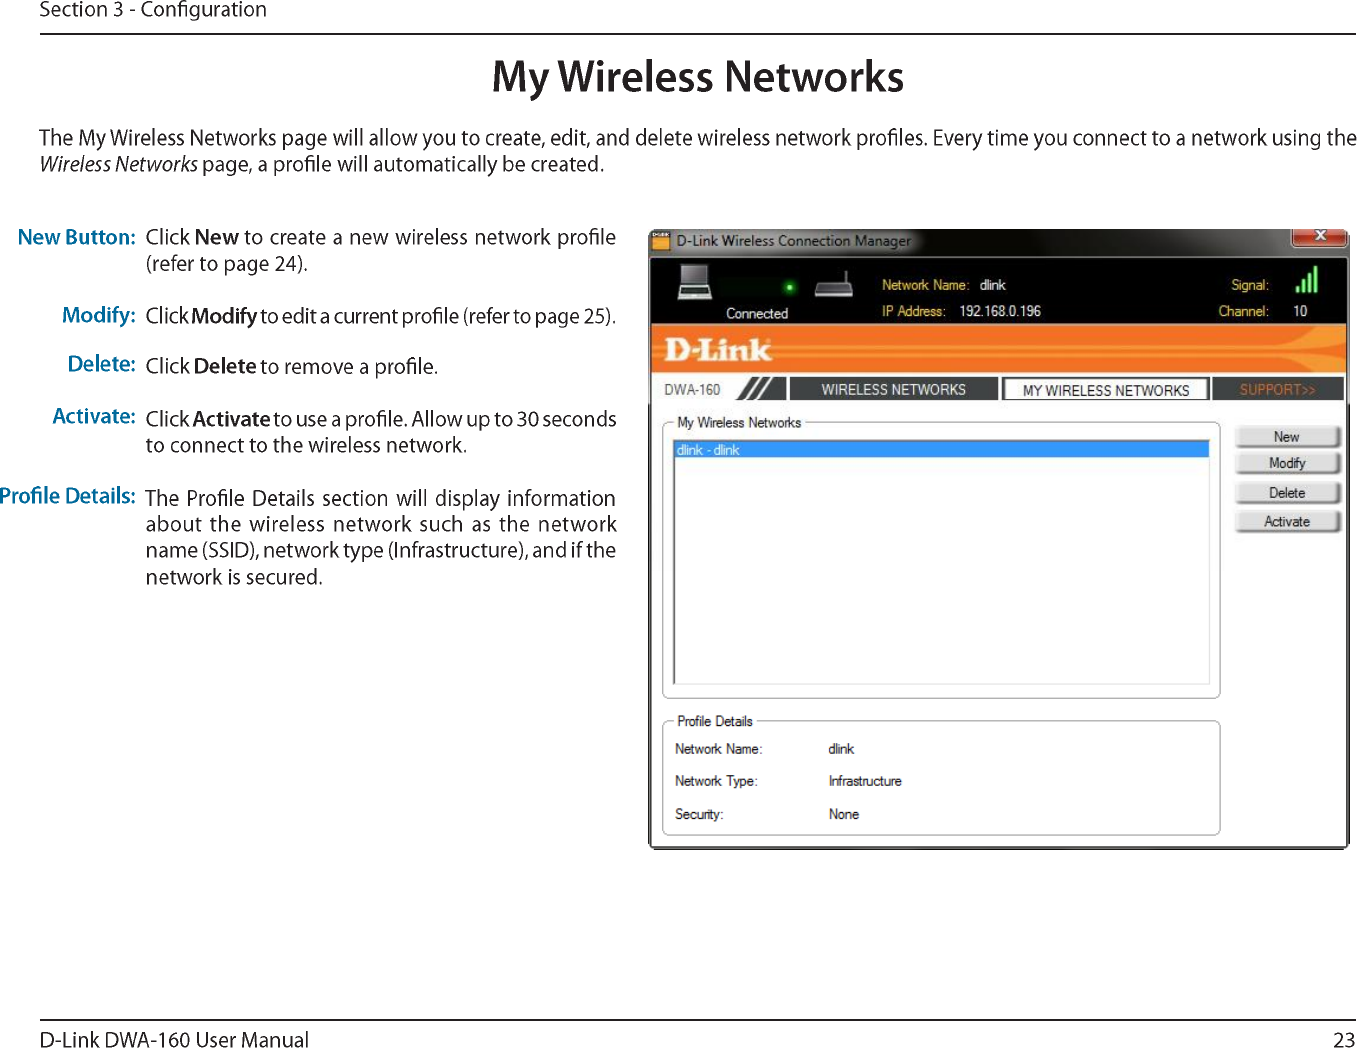
Task: Click the 'Profile Details:' label in the manual
Action: [x=68, y=496]
